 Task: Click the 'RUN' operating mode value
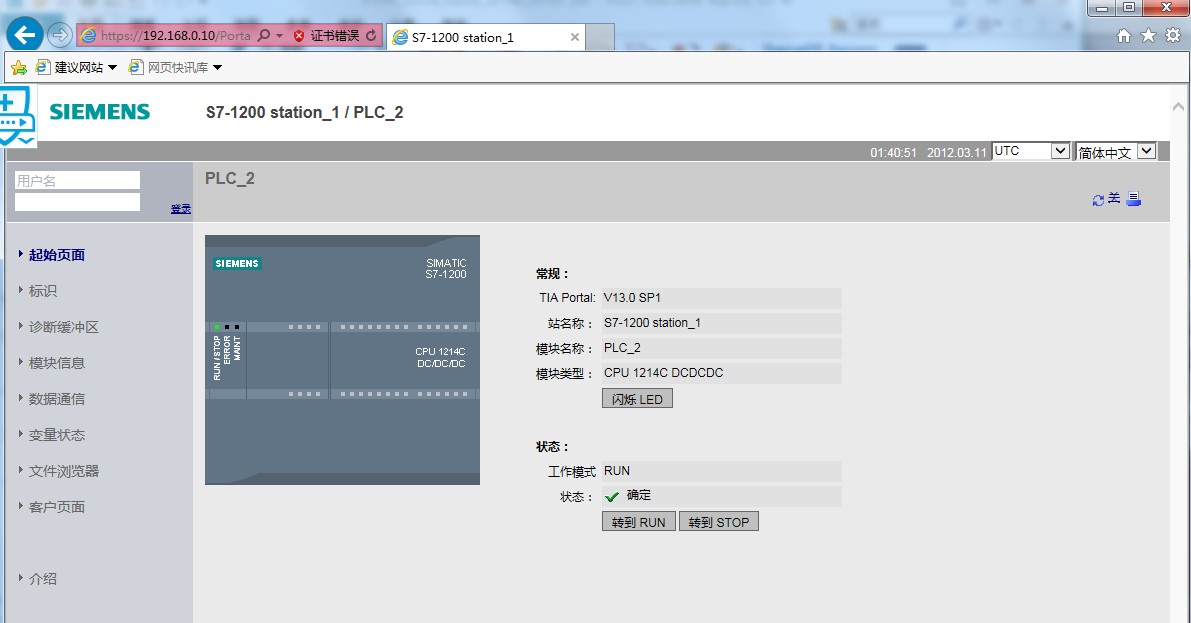tap(617, 471)
